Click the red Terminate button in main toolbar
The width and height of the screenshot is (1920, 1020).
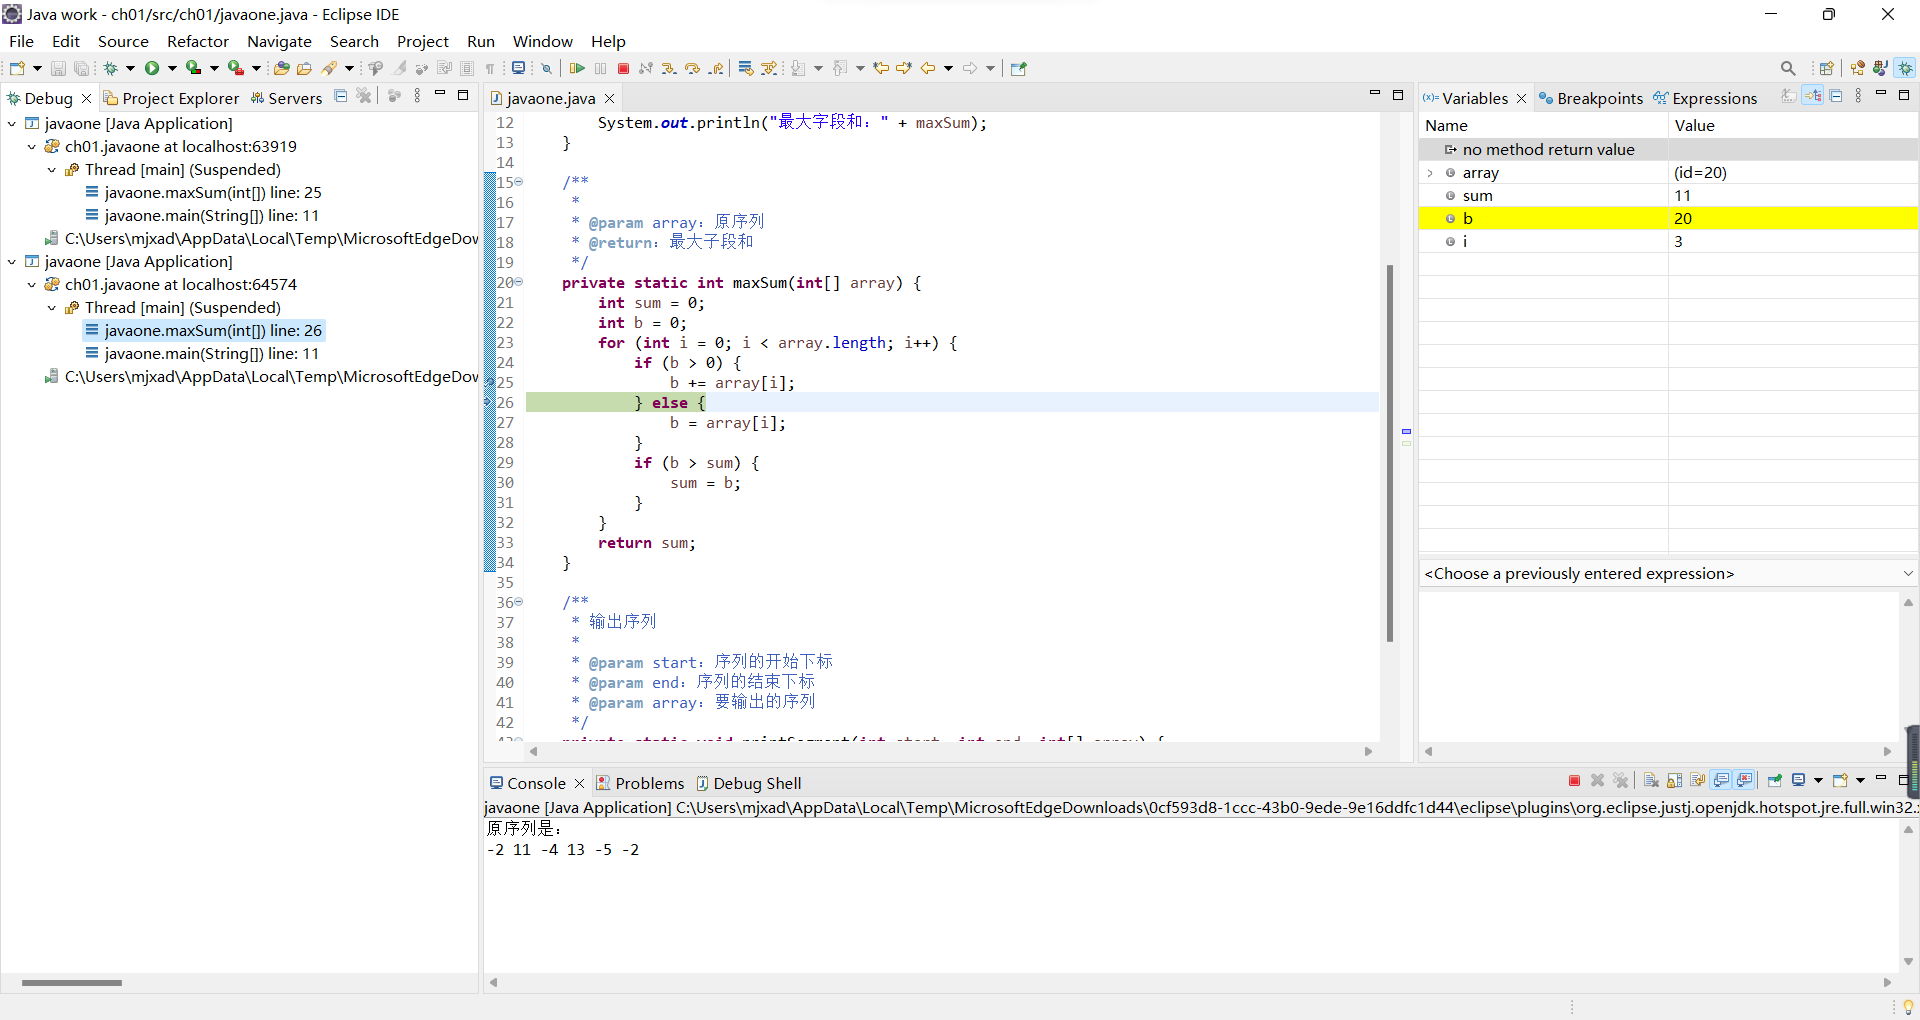(x=623, y=68)
